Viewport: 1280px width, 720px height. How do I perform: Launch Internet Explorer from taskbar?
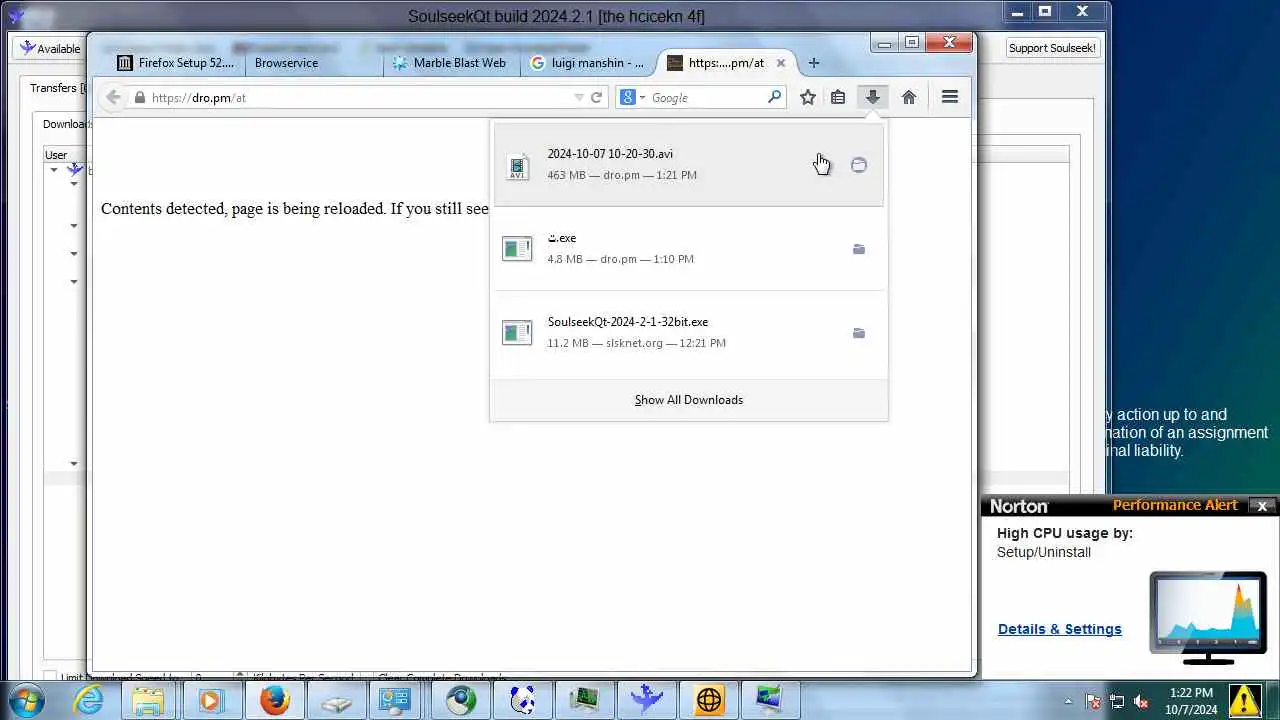pos(89,700)
